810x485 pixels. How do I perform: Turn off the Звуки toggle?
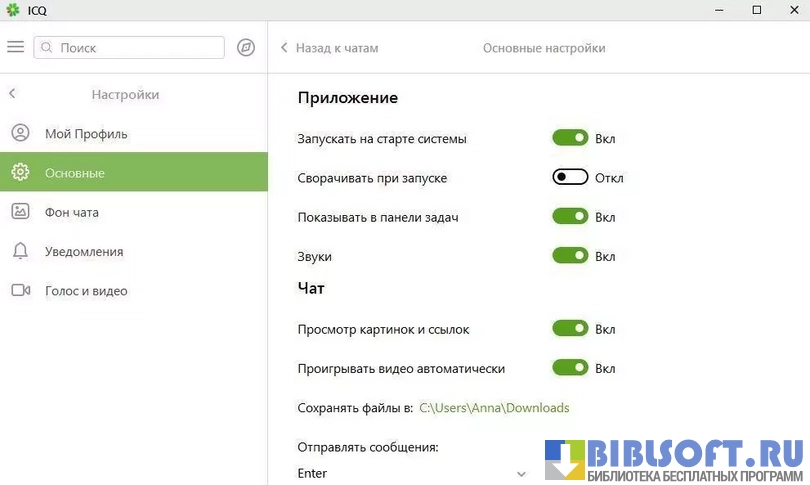(x=570, y=256)
